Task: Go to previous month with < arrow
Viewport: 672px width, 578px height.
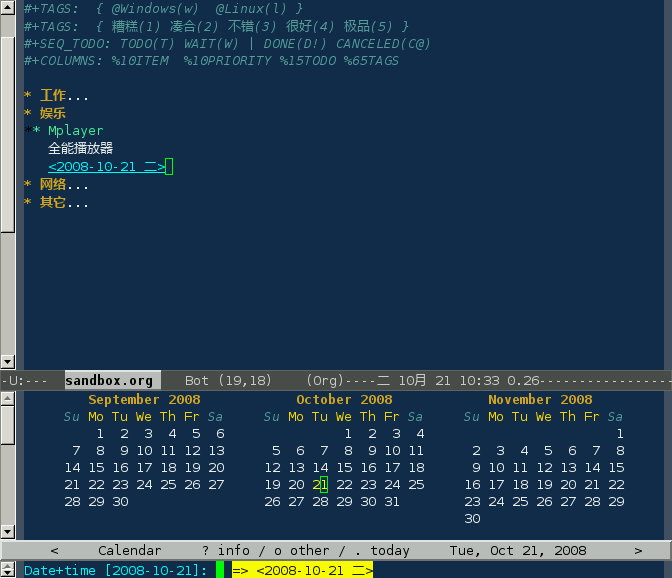Action: pos(54,551)
